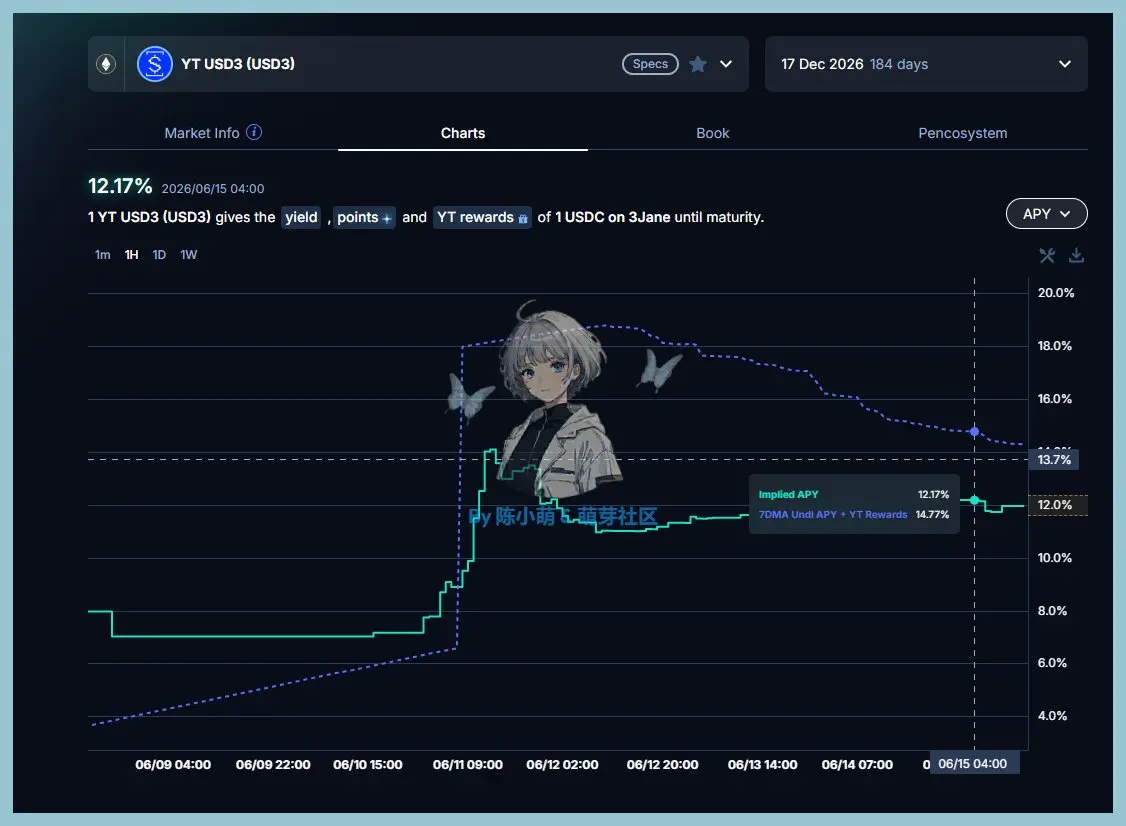Click the 20.0% y-axis label
This screenshot has width=1126, height=826.
point(1056,293)
